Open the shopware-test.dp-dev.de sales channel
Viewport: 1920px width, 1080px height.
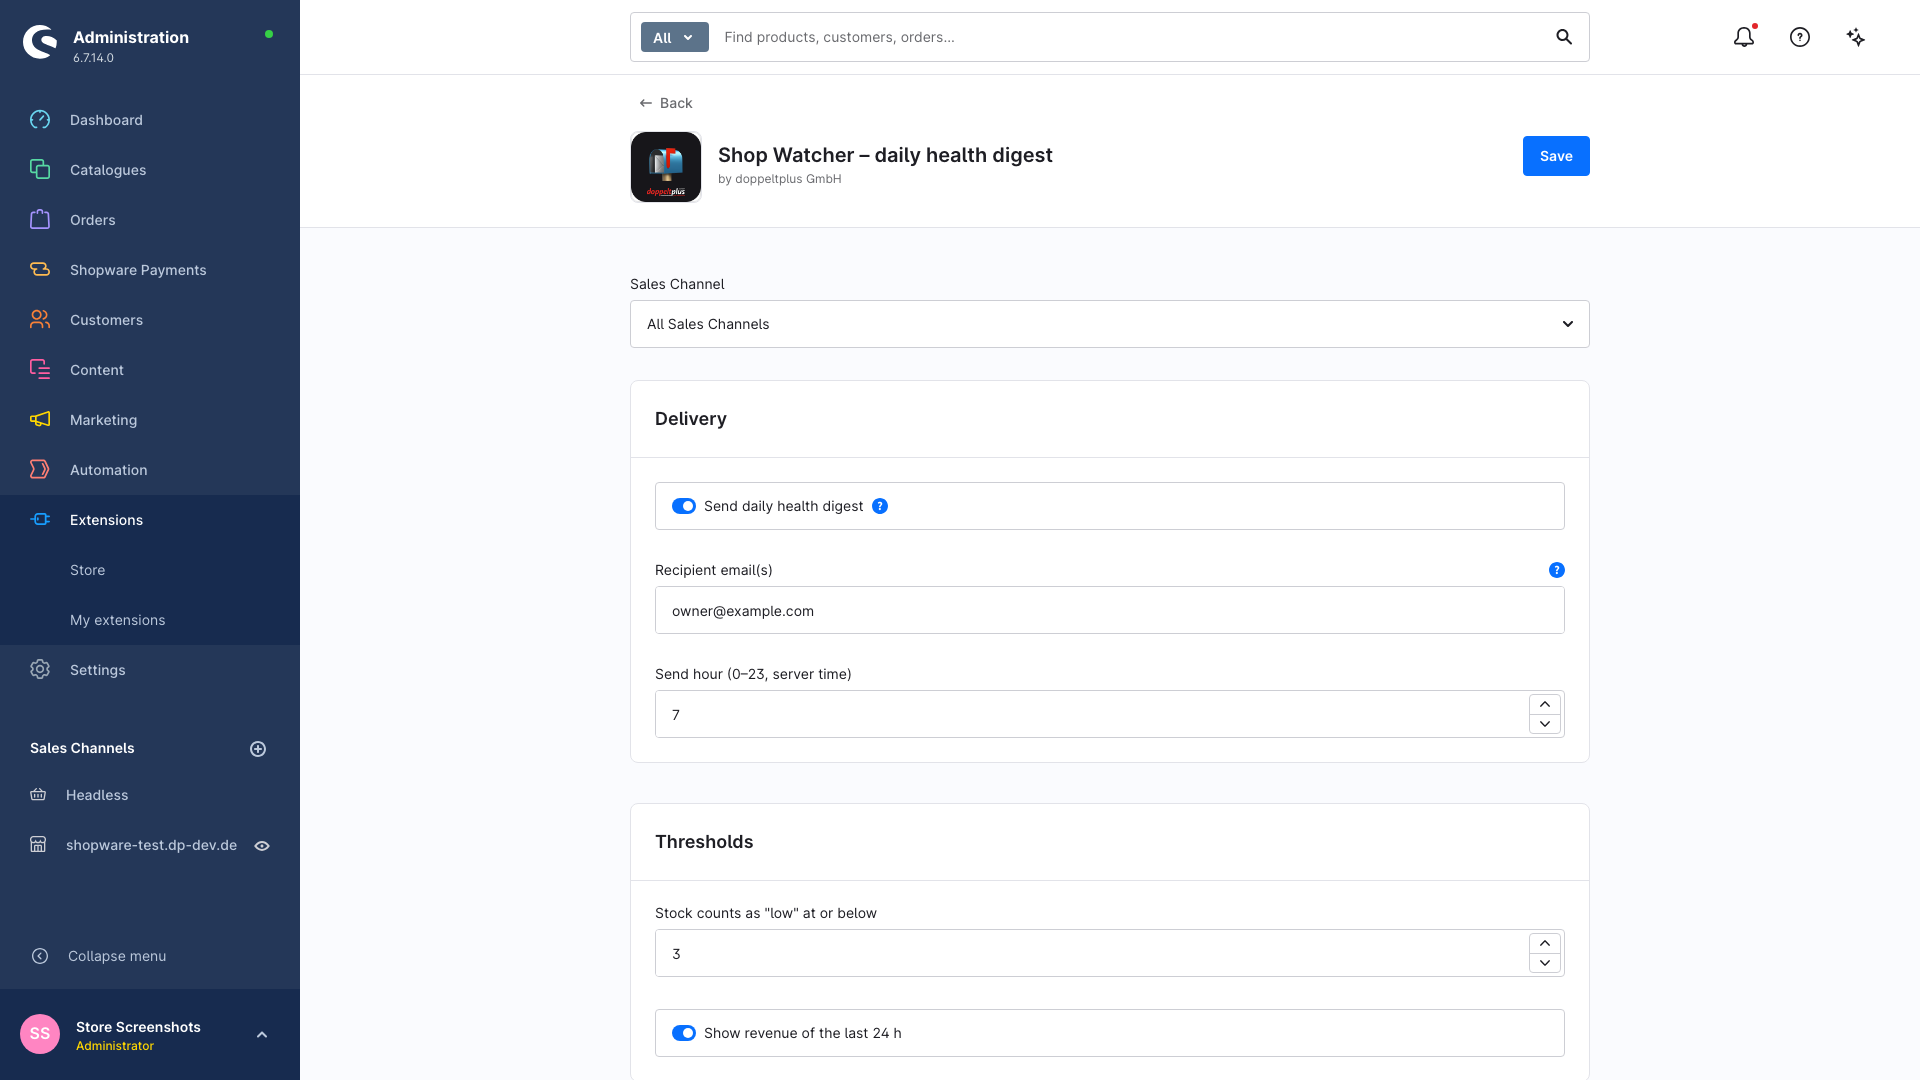click(151, 845)
